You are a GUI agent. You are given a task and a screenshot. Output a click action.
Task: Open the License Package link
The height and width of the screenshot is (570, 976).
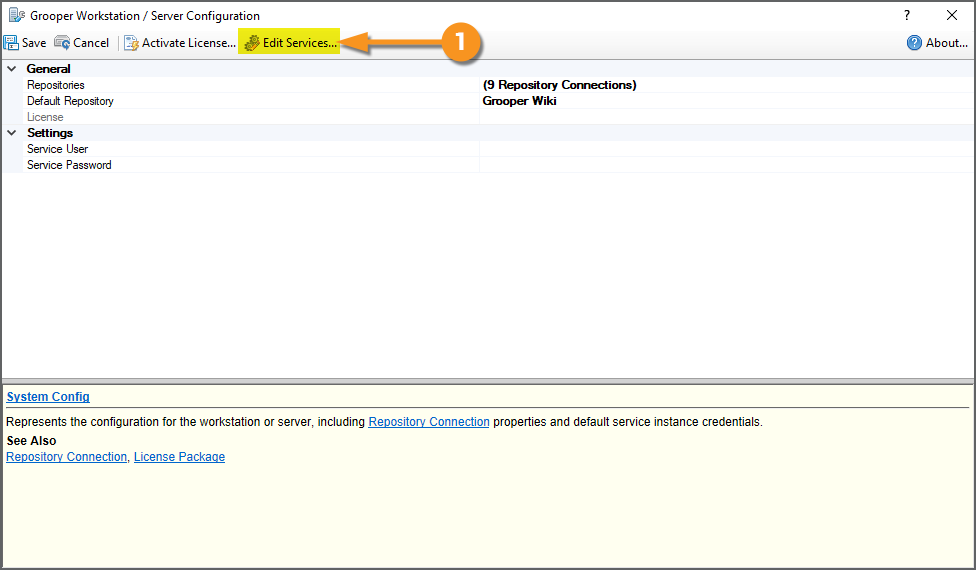click(179, 457)
